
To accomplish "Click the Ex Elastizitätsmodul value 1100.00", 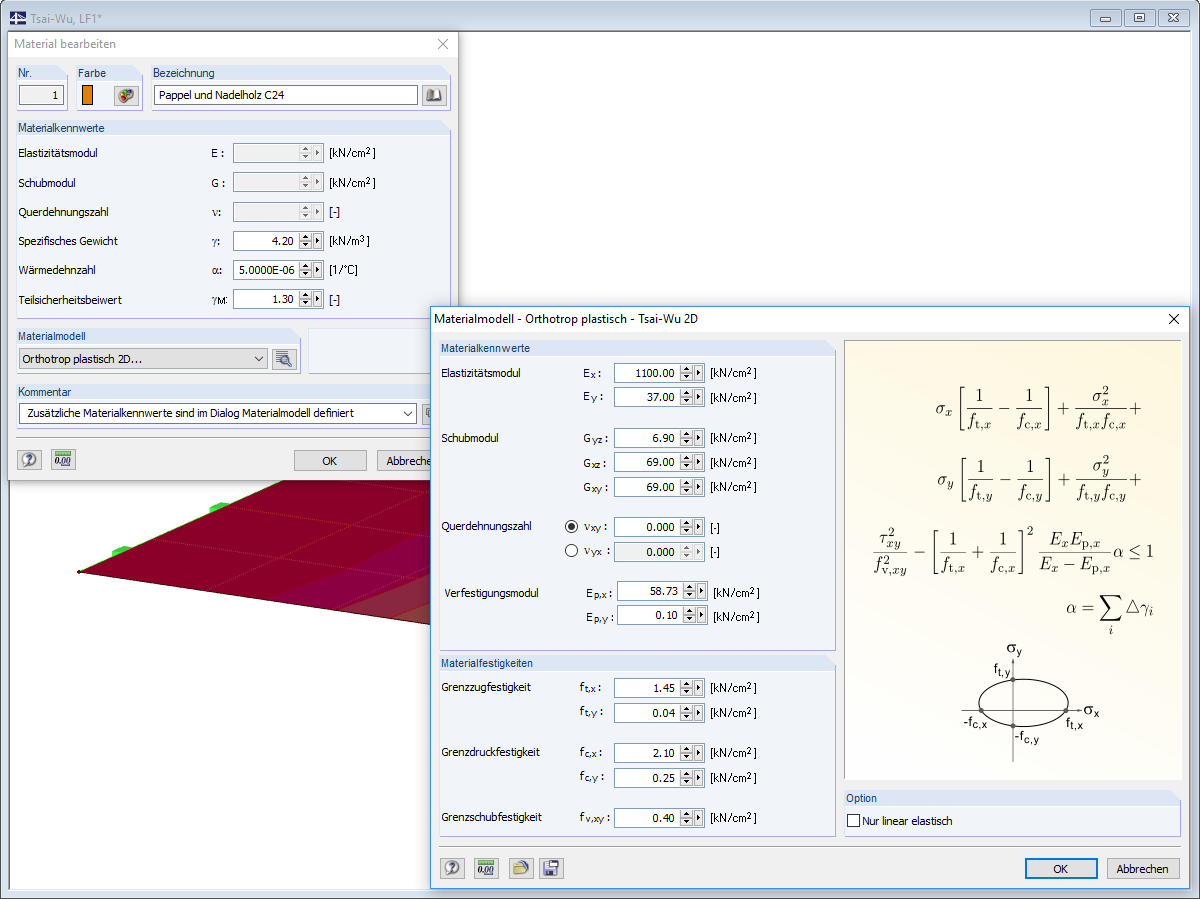I will [x=646, y=373].
